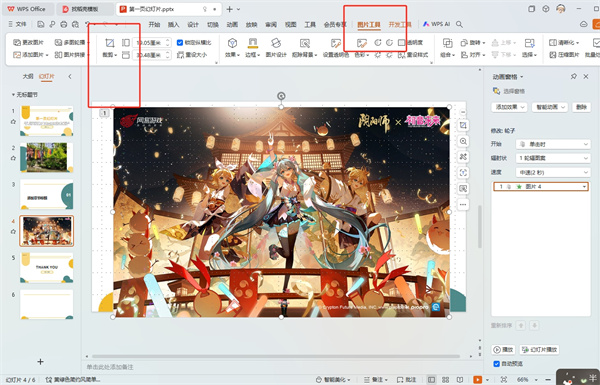Toggle Auto preview (自动预览) checkbox
The width and height of the screenshot is (600, 385).
click(x=496, y=364)
